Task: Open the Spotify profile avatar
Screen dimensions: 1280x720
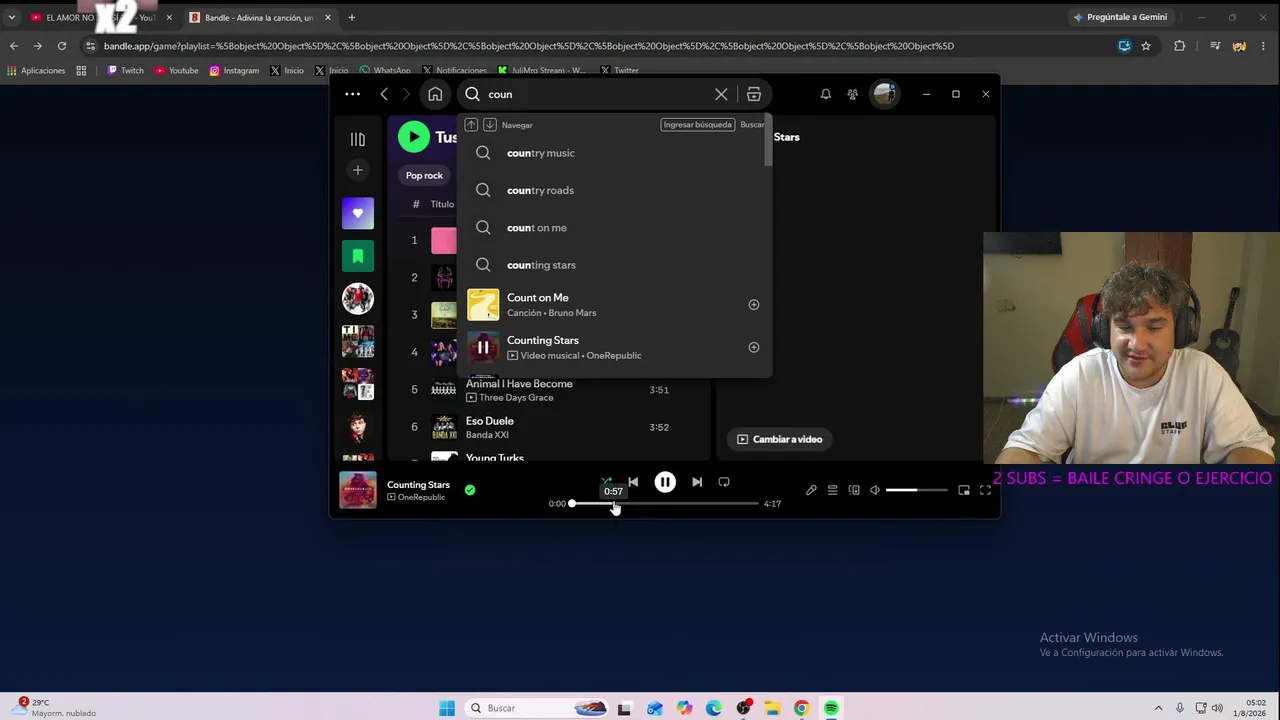Action: tap(884, 94)
